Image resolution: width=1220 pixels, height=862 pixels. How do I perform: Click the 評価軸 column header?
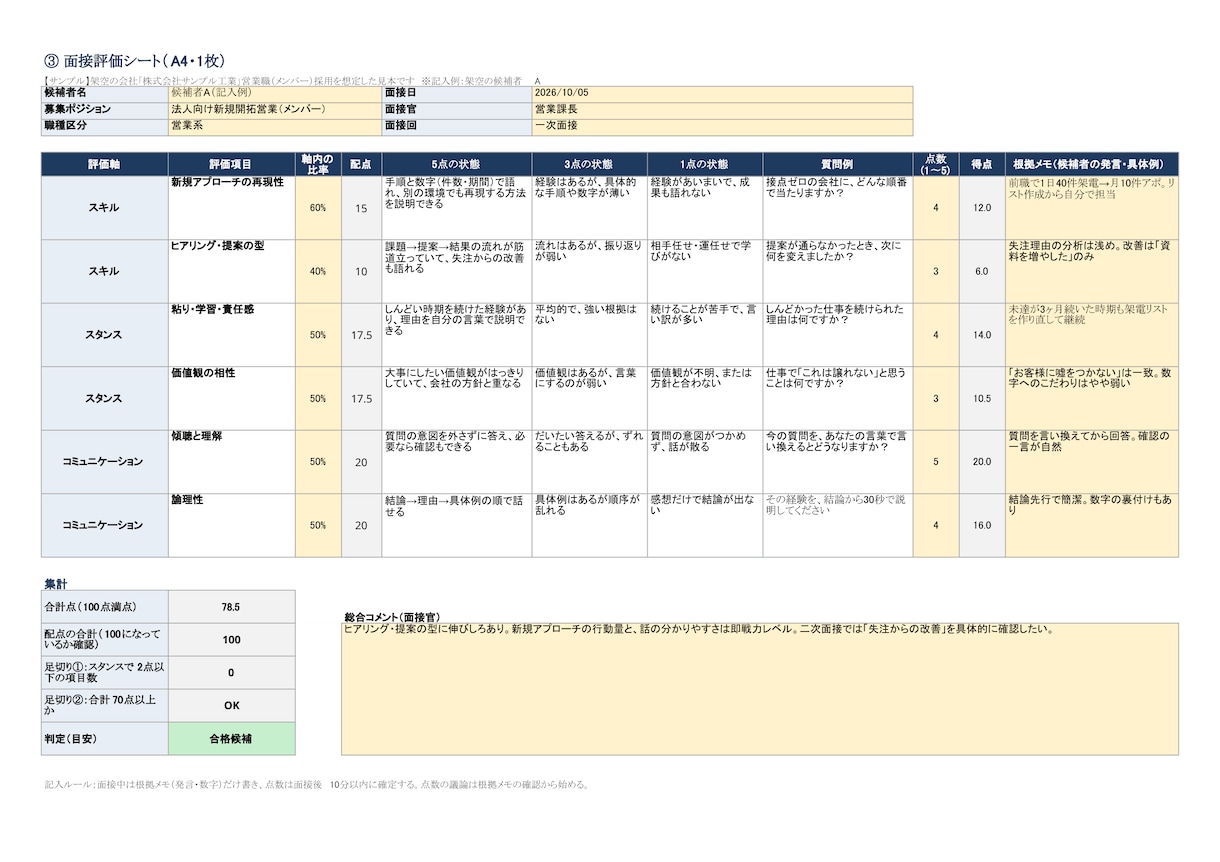tap(105, 164)
